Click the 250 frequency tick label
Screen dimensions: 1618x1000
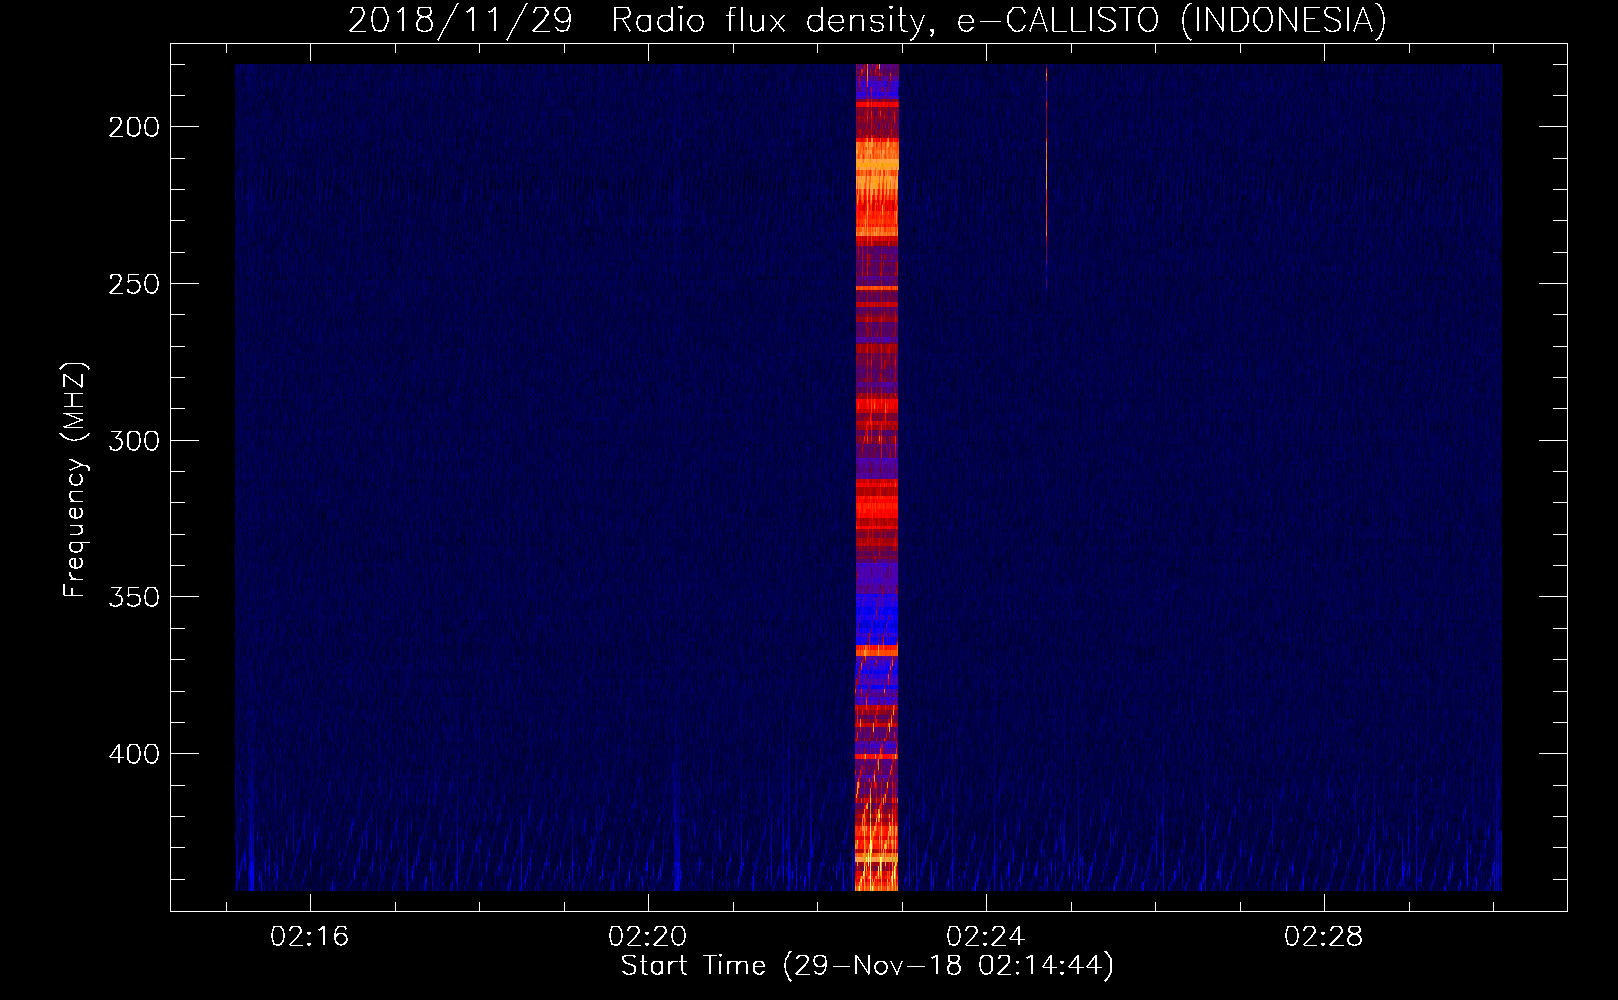pos(134,284)
